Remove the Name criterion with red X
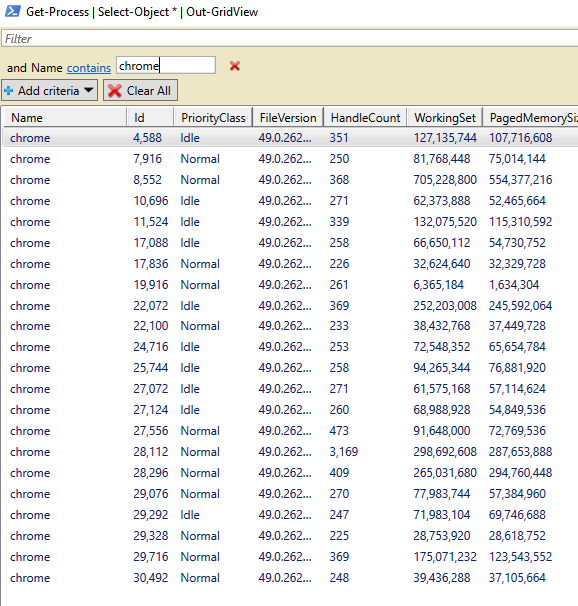The width and height of the screenshot is (578, 606). coord(235,66)
